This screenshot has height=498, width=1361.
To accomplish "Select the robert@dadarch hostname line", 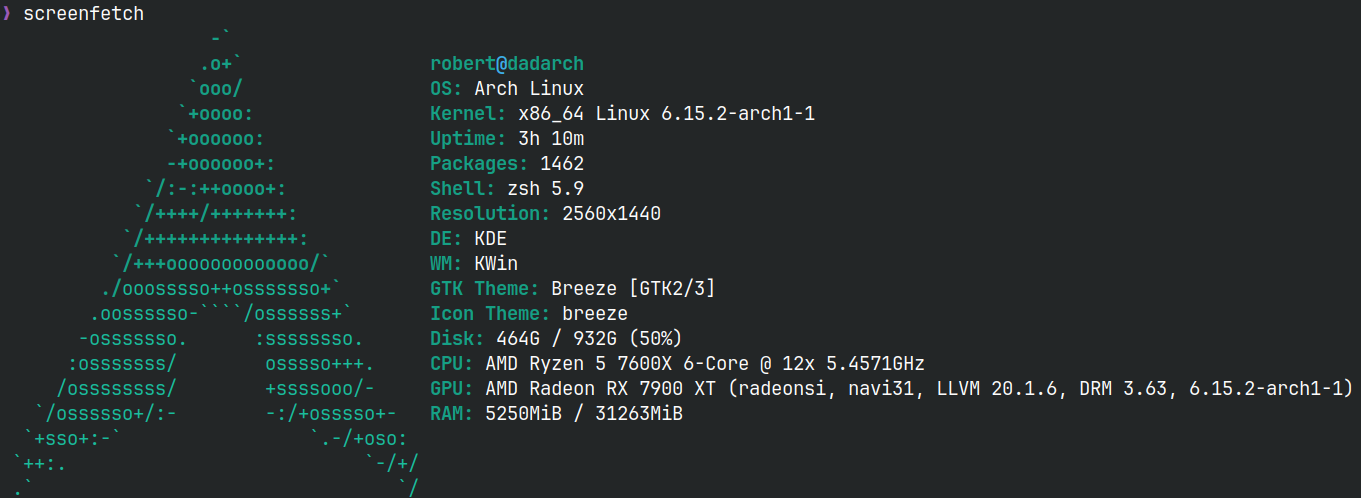I will point(506,63).
